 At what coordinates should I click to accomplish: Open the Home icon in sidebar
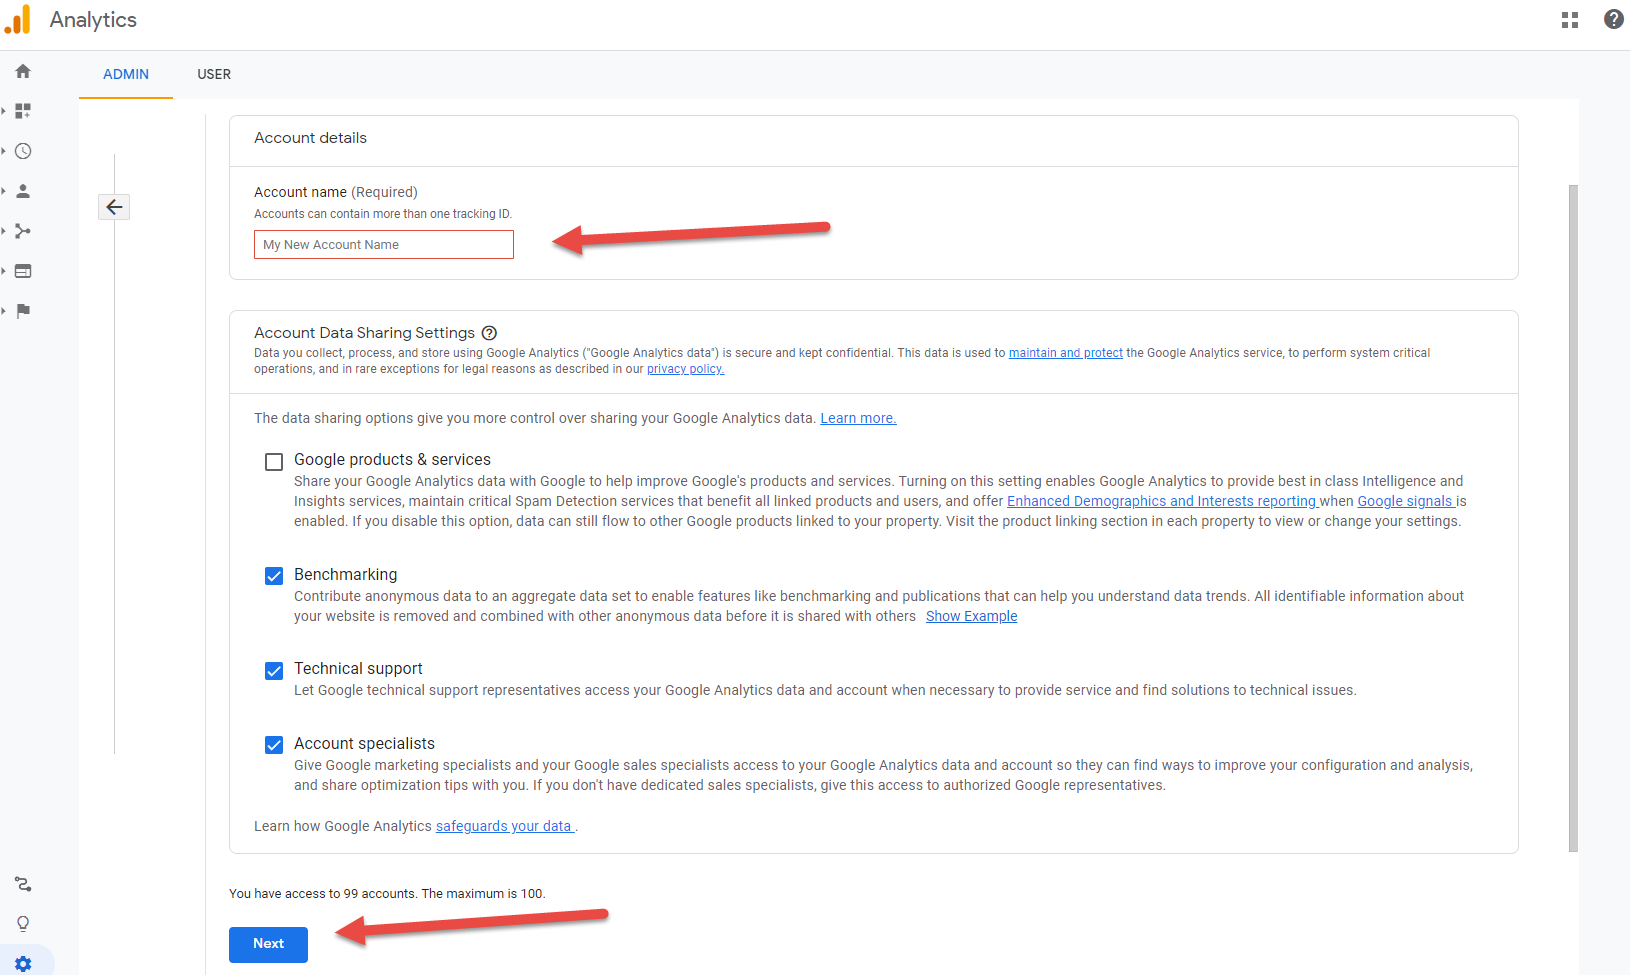point(23,71)
